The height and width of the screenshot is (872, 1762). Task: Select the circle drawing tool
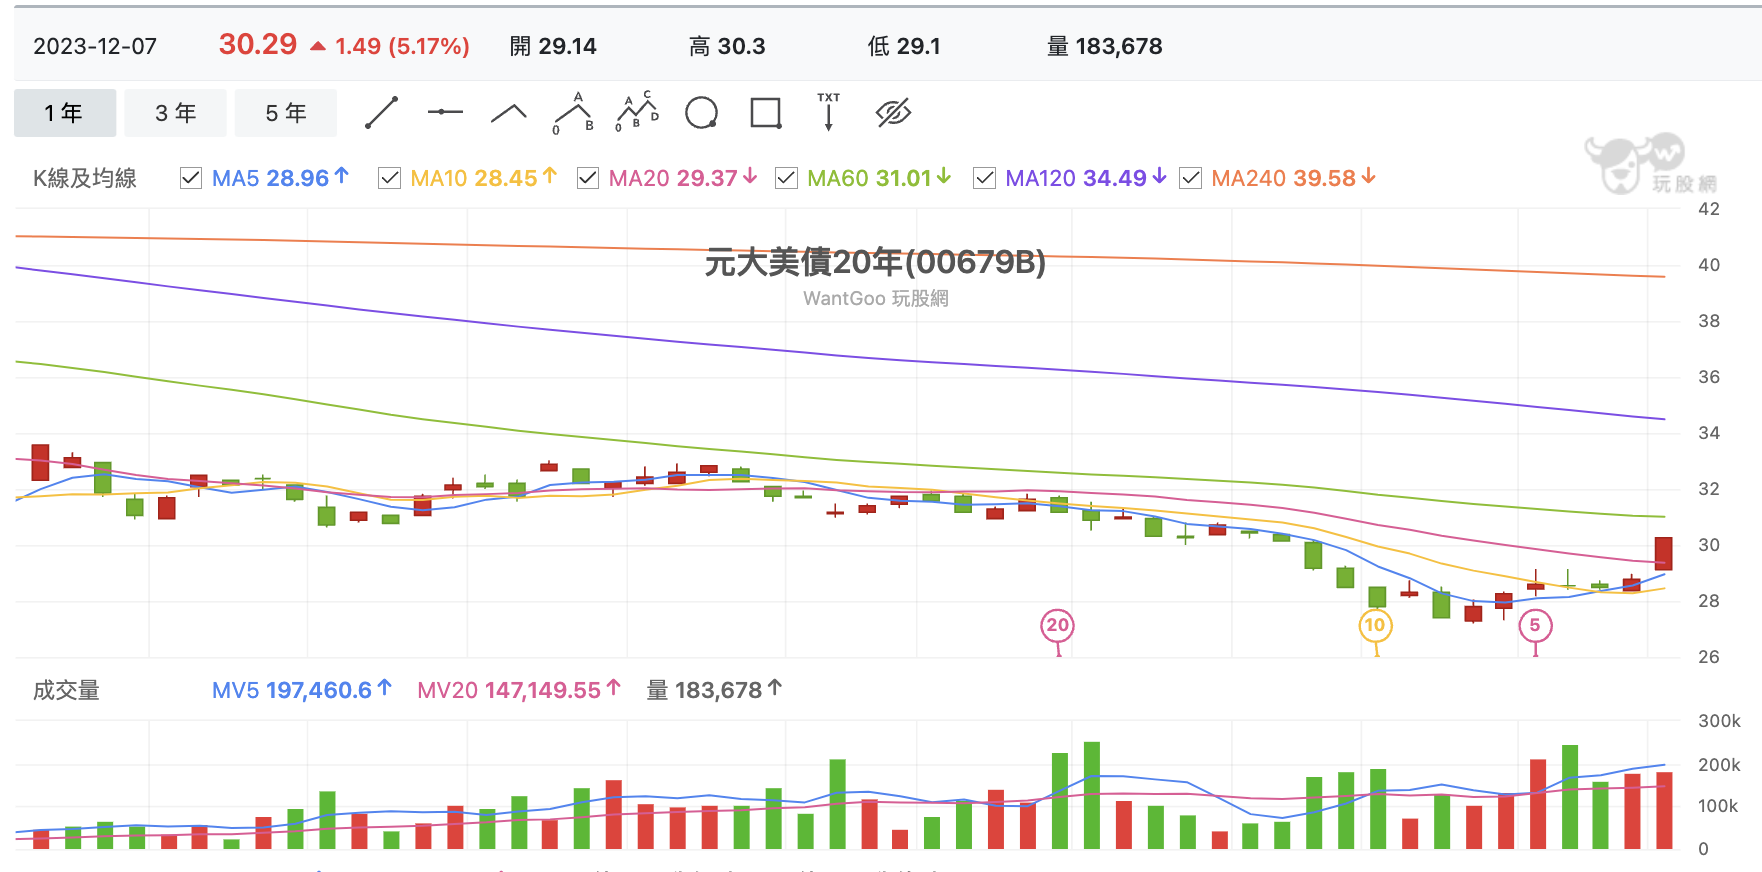point(701,113)
